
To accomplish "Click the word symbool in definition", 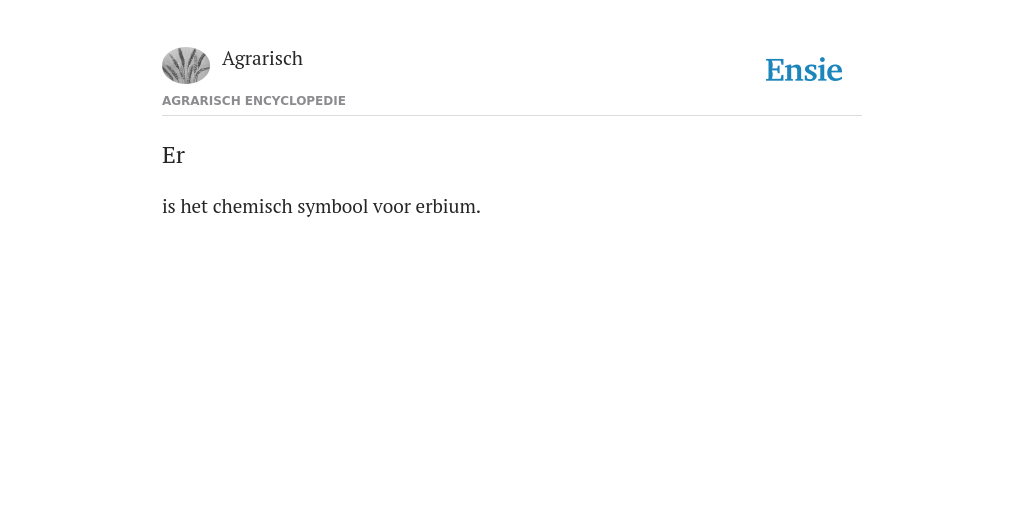I will (332, 208).
